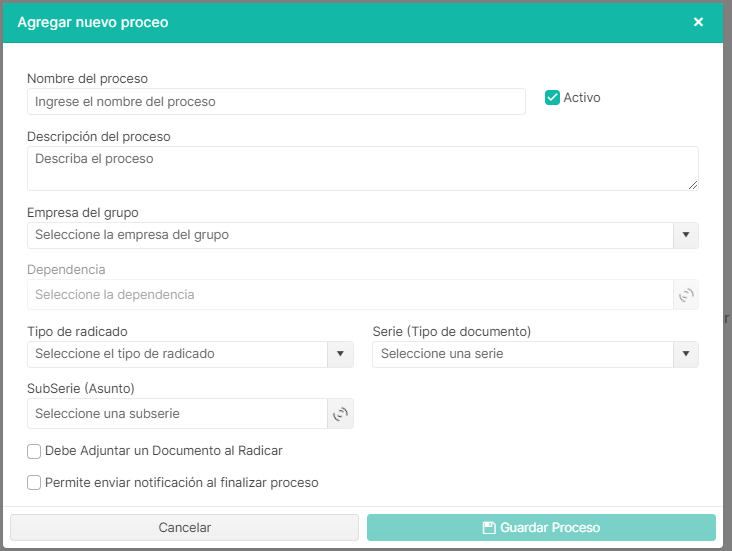
Task: Click the Seleccione una serie field
Action: [x=522, y=354]
